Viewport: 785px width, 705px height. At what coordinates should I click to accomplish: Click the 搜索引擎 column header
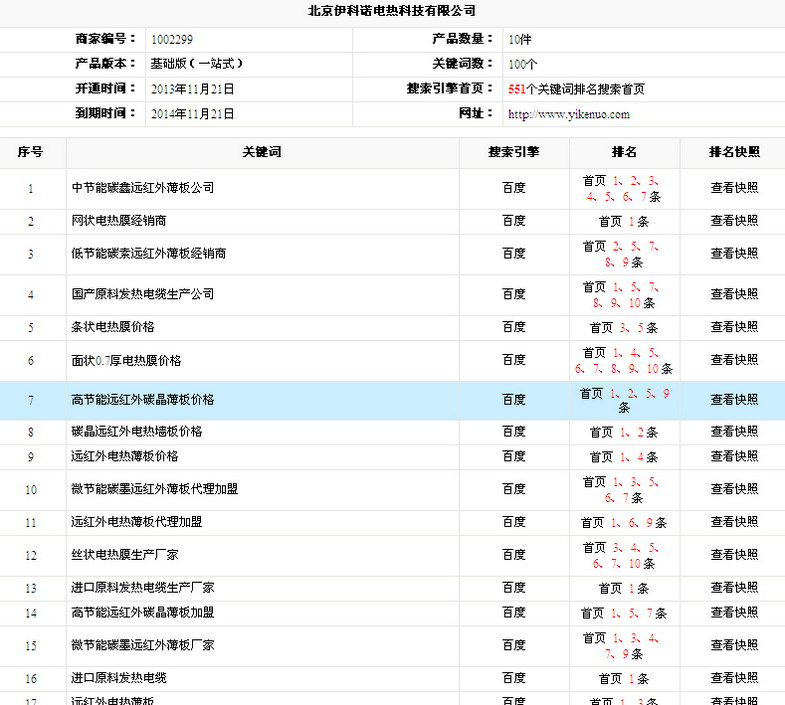pos(514,152)
